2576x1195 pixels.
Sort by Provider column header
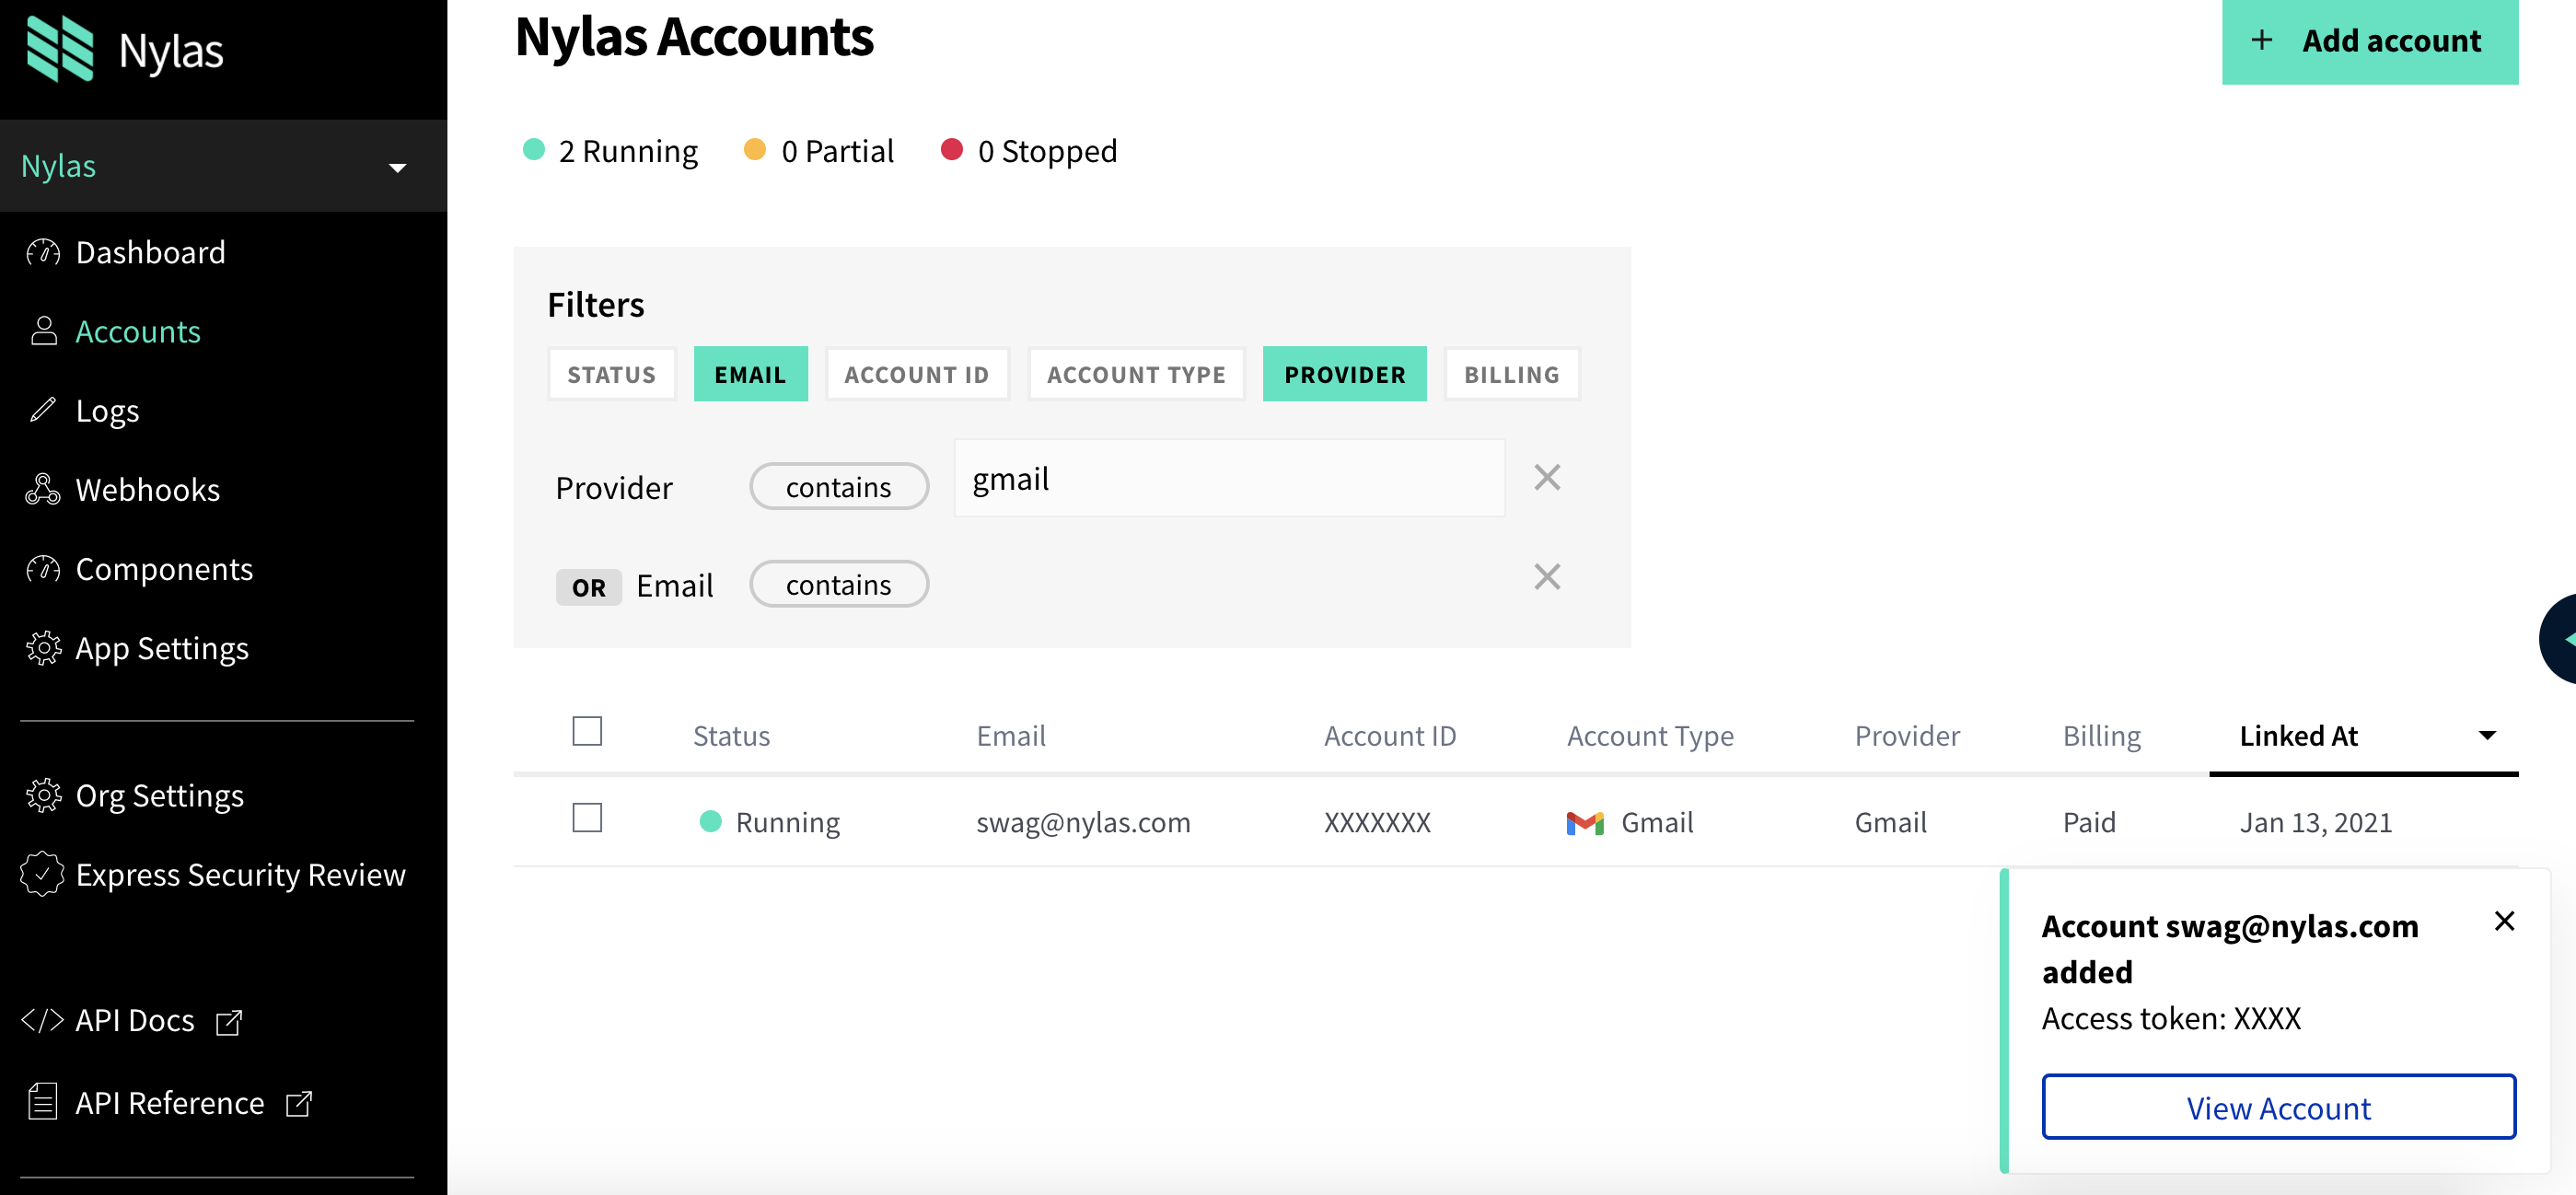[1907, 736]
